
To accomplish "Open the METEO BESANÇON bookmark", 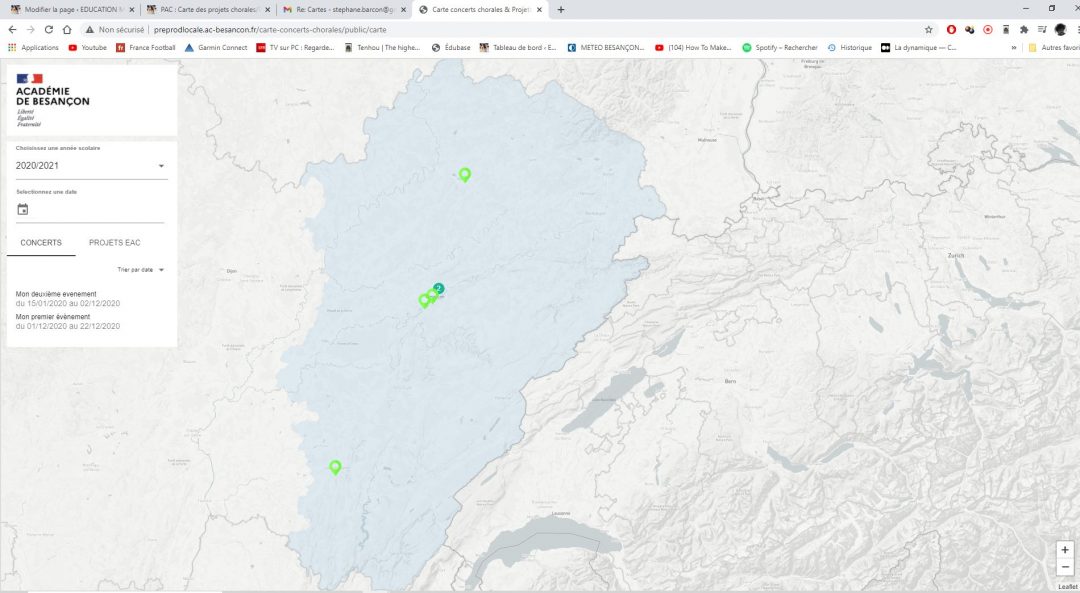I will coord(606,48).
